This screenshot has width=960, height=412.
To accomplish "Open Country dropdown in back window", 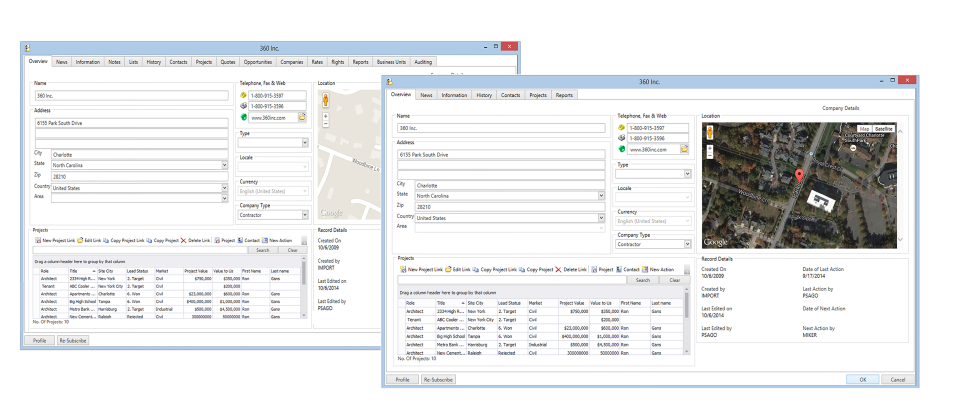I will (x=225, y=189).
